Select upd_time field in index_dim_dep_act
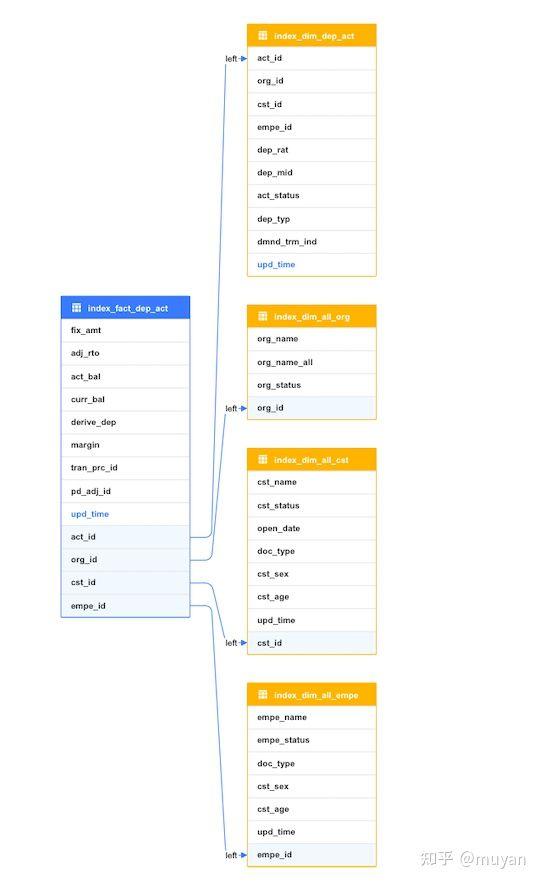This screenshot has height=884, width=540. tap(312, 264)
